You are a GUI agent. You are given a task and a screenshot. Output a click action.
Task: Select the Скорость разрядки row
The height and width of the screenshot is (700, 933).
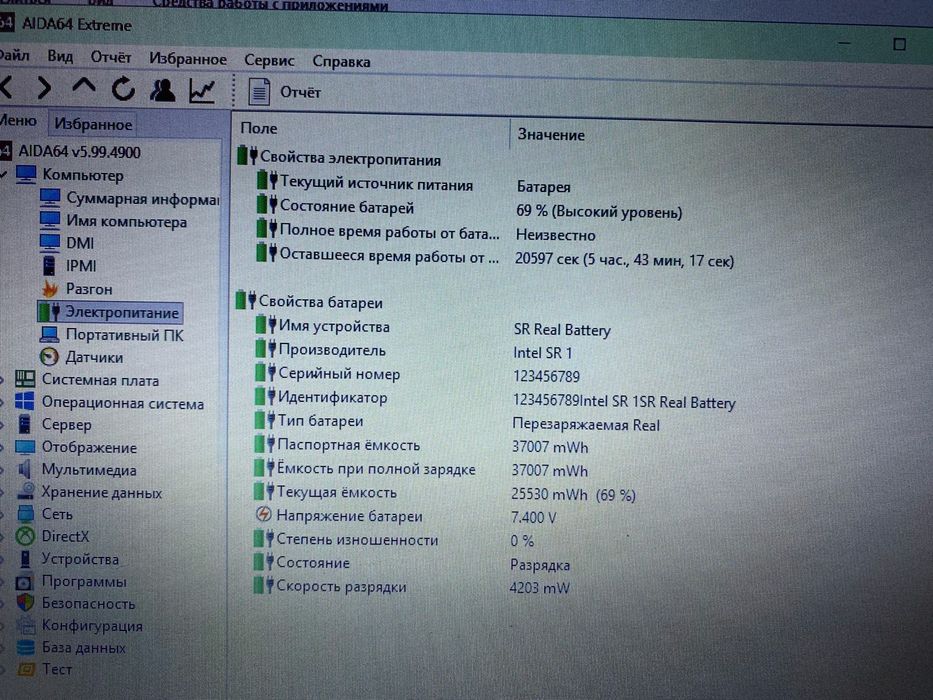pos(411,587)
